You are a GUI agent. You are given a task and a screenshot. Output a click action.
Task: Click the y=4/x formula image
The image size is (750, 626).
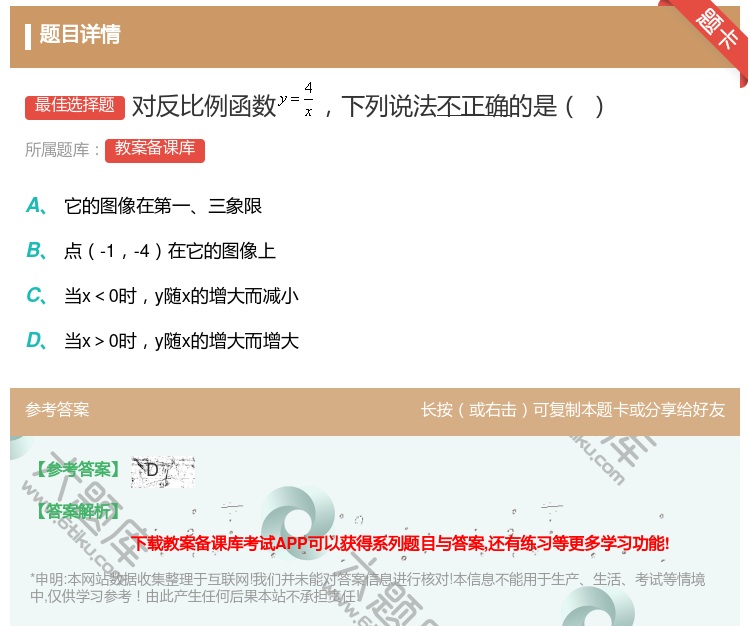(296, 99)
